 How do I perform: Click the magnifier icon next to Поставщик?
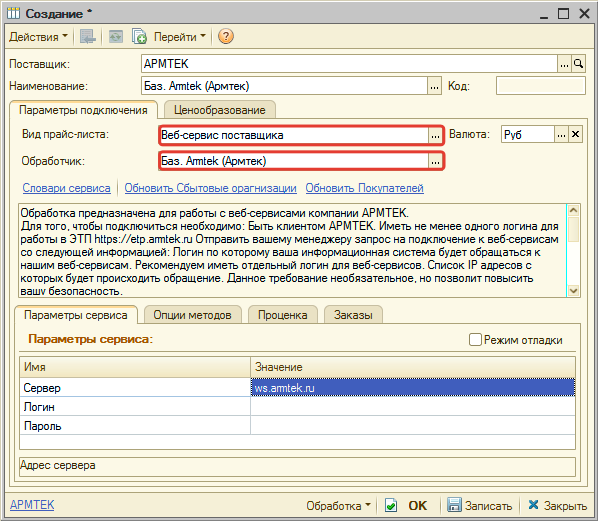[x=579, y=64]
